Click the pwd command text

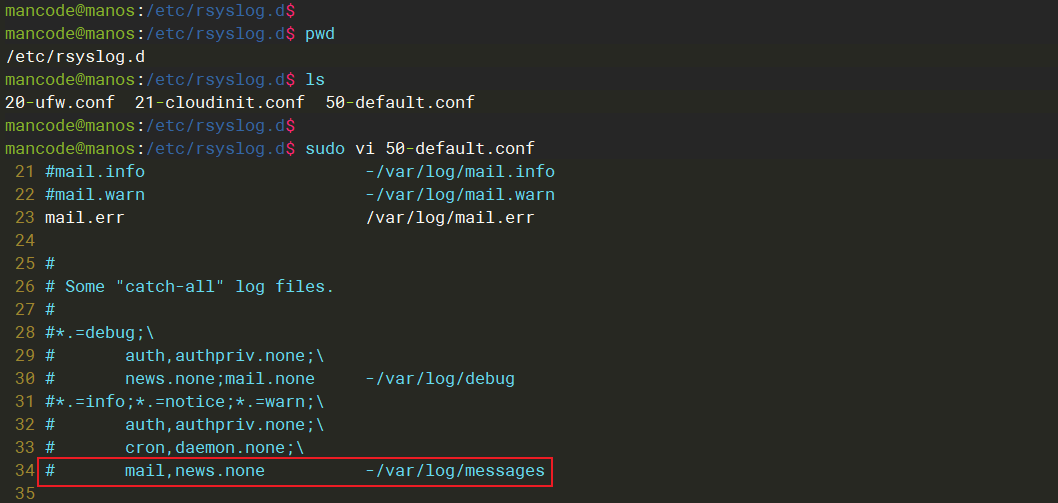[x=320, y=34]
